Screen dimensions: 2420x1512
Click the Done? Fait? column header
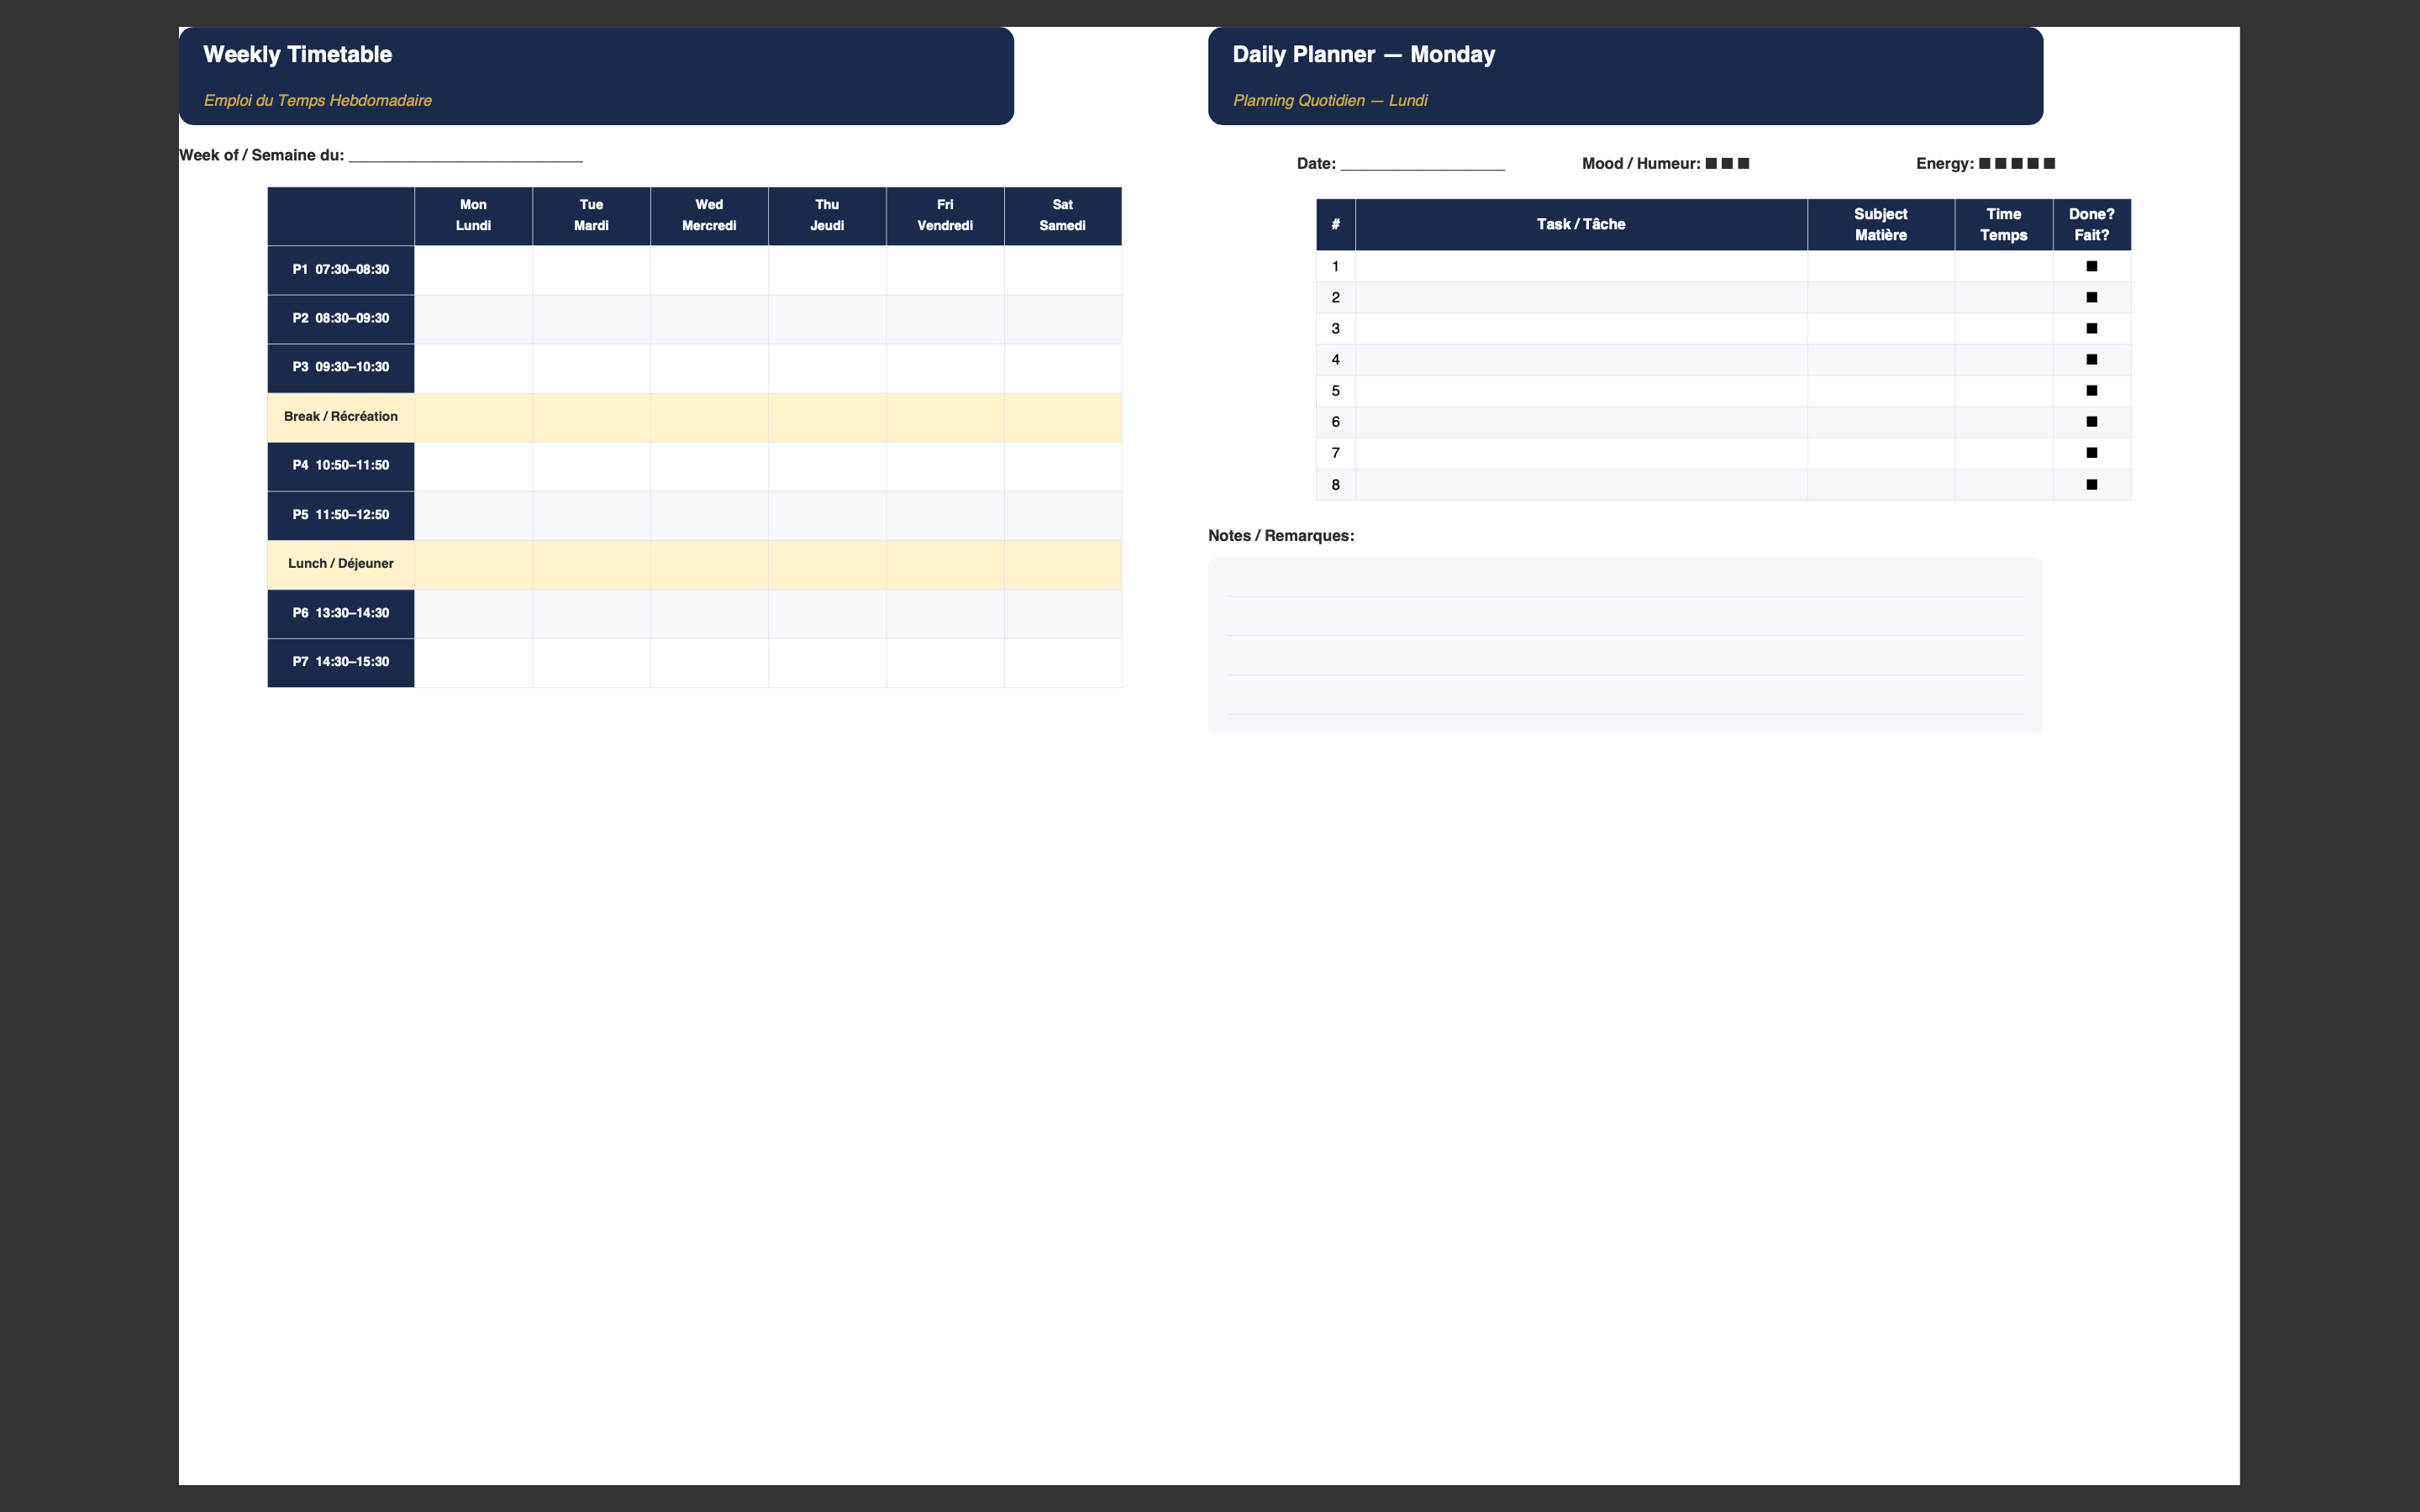pos(2092,224)
